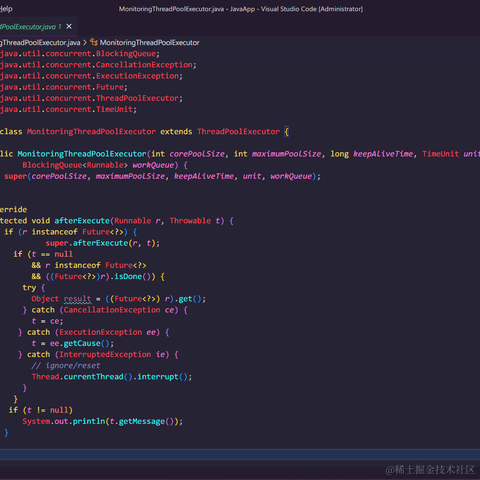Click the MonitoringThreadPoolExecutor constructor name

pyautogui.click(x=82, y=154)
